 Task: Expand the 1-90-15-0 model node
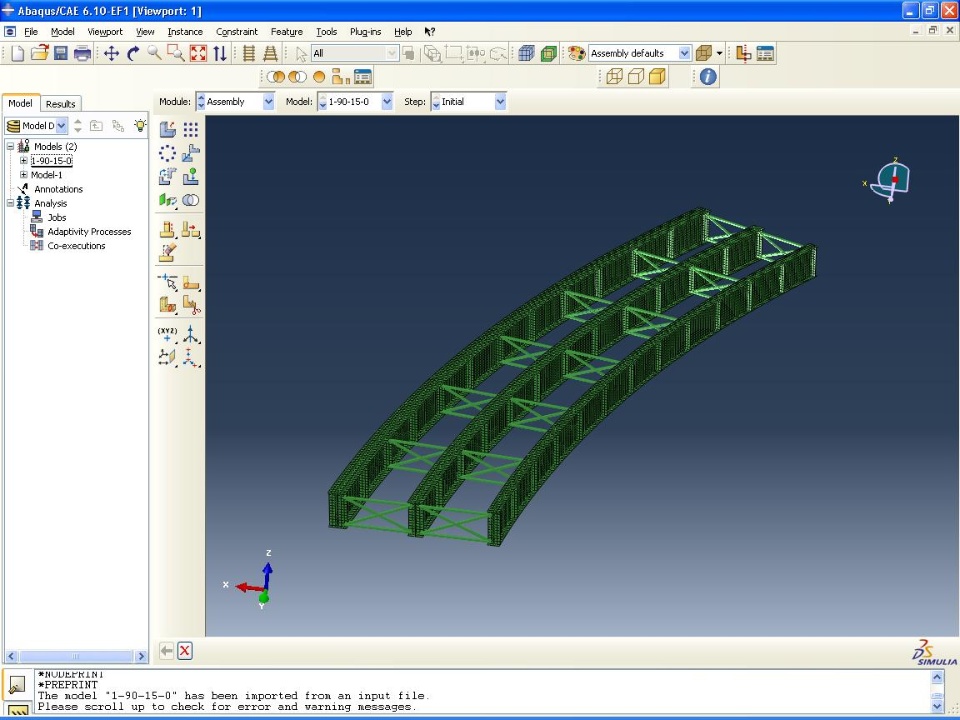[23, 160]
